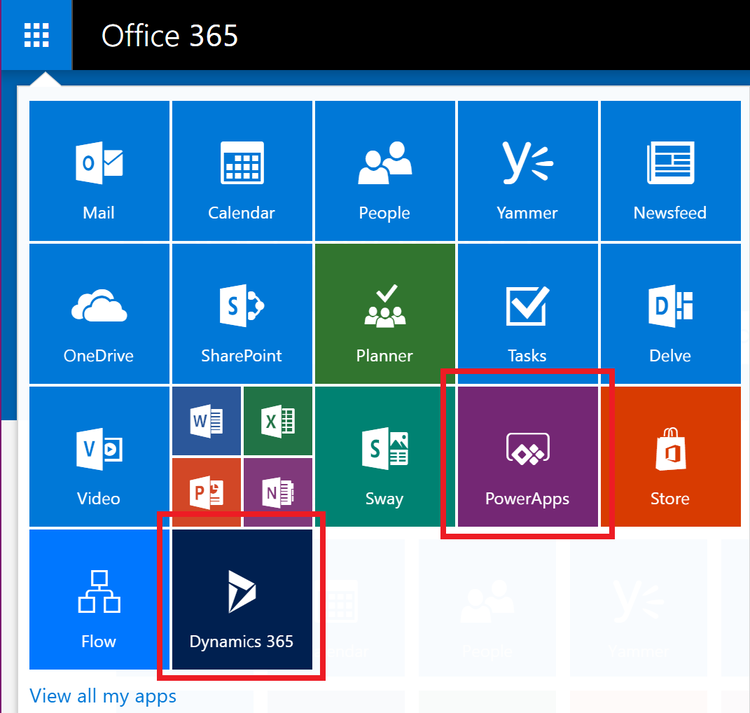Open the orange Store tile
The width and height of the screenshot is (750, 713).
tap(671, 457)
